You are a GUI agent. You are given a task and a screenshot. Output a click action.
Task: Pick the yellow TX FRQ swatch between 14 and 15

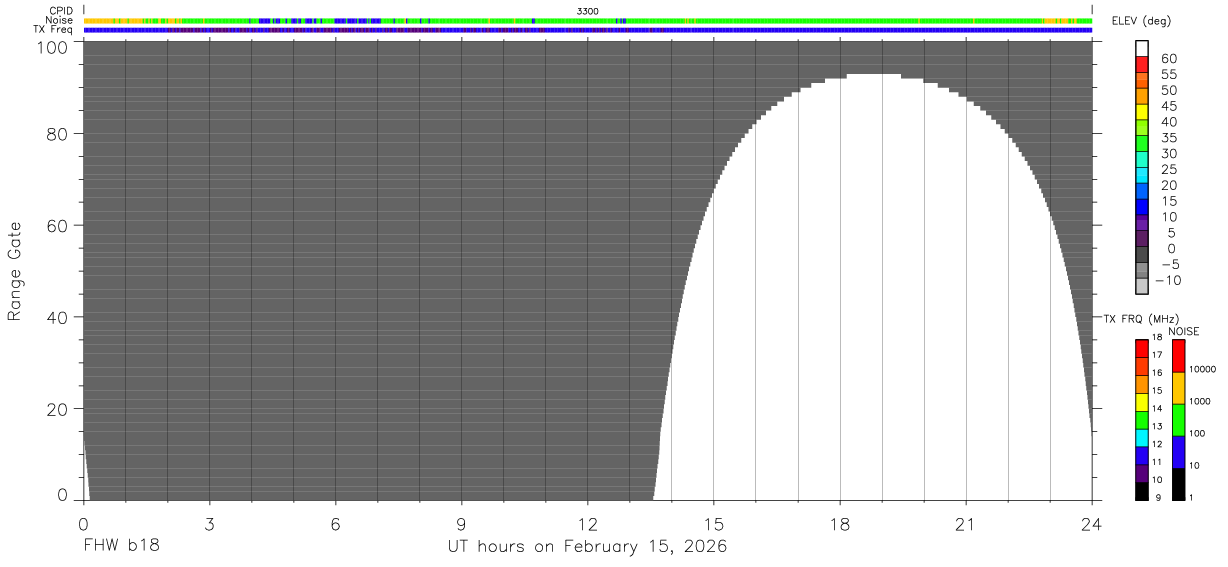1142,402
